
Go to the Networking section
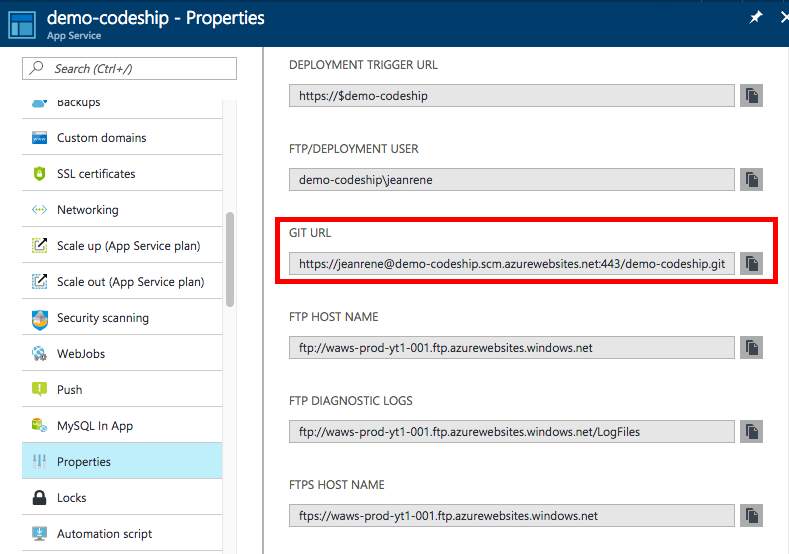(122, 209)
